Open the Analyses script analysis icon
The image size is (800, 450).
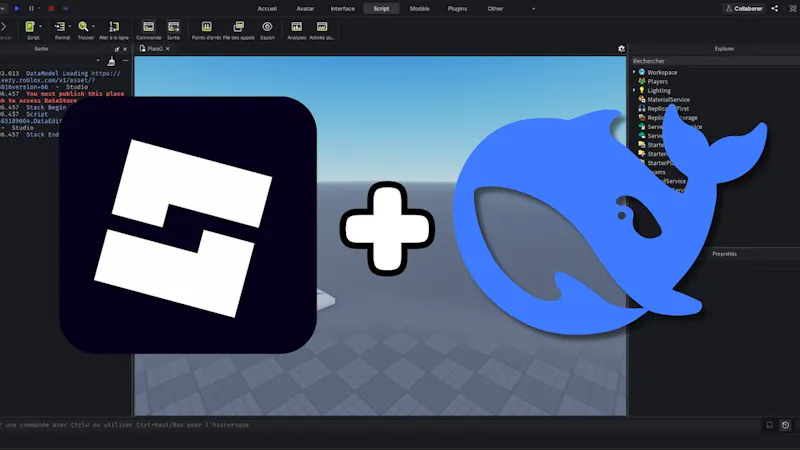click(x=296, y=27)
